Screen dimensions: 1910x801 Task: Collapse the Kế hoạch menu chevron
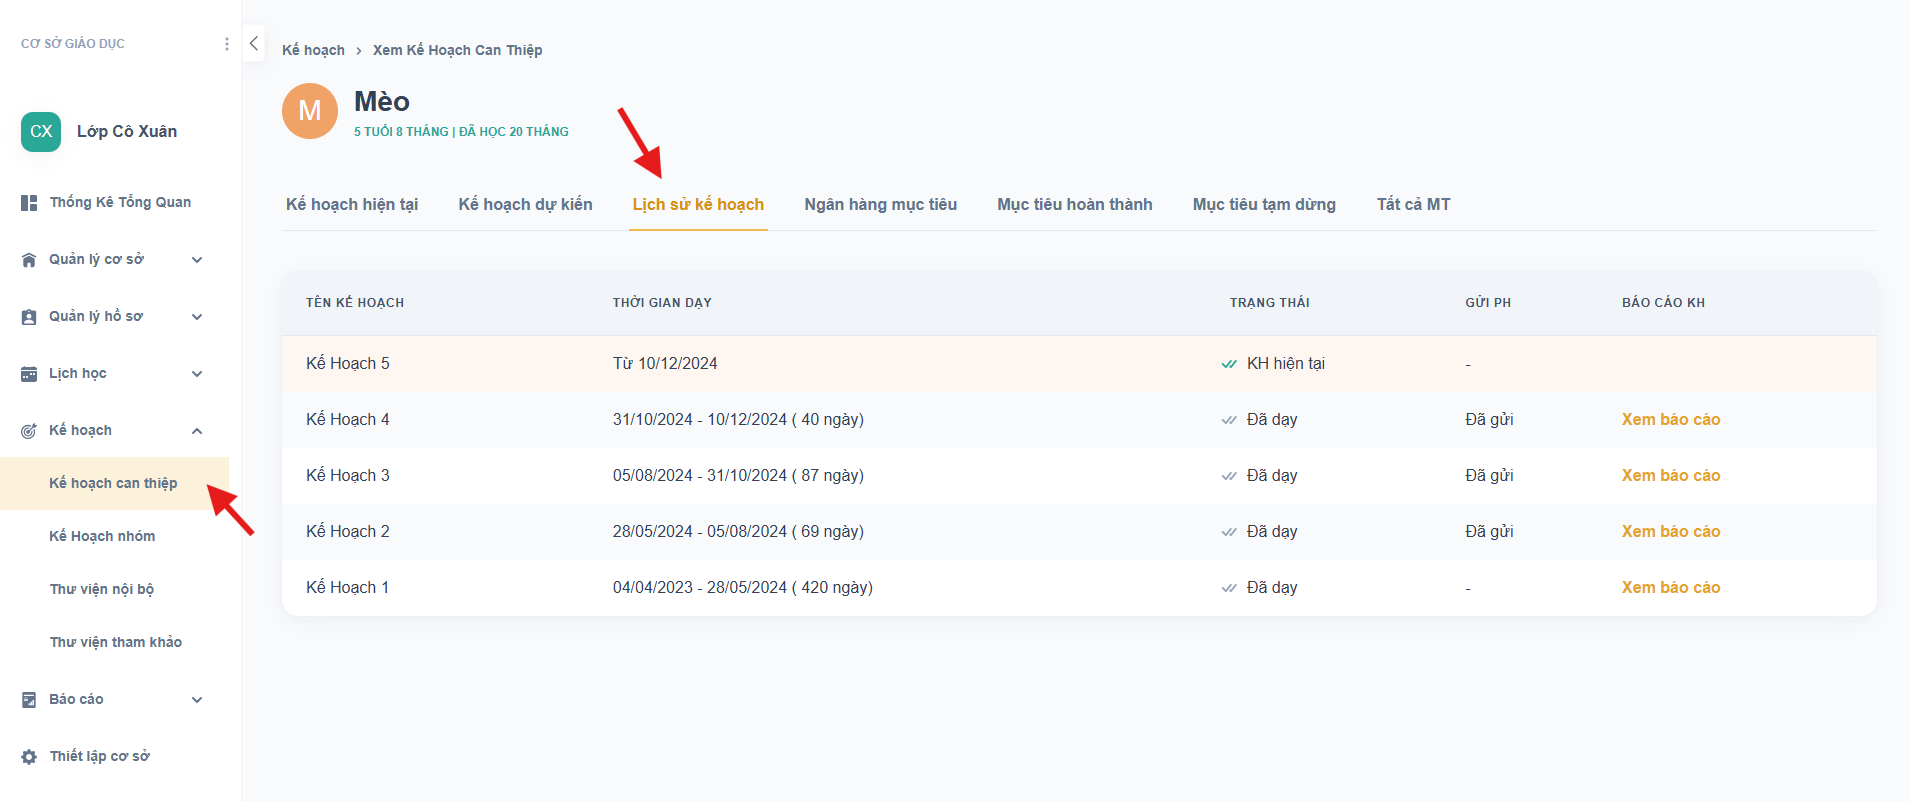coord(197,431)
